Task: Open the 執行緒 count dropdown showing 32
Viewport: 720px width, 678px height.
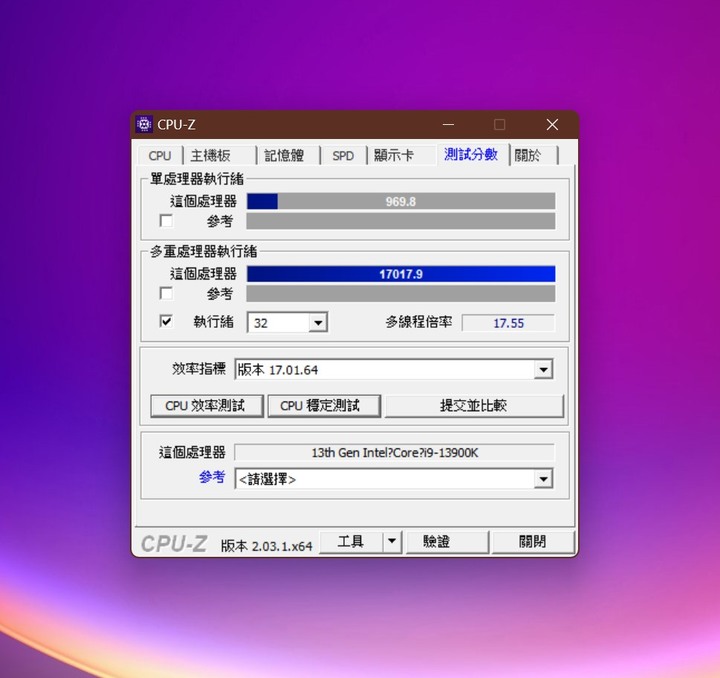Action: [318, 323]
